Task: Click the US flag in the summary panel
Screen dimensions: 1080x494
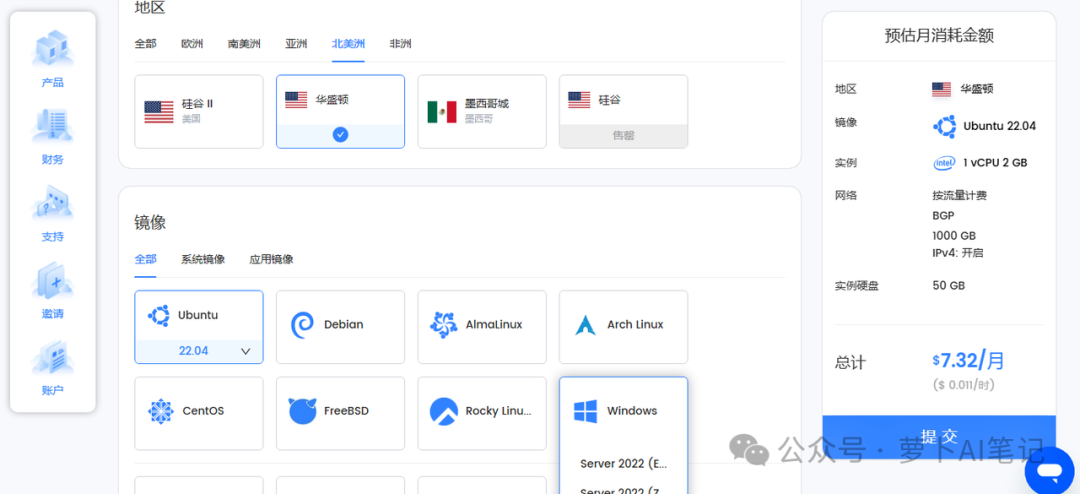Action: (942, 90)
